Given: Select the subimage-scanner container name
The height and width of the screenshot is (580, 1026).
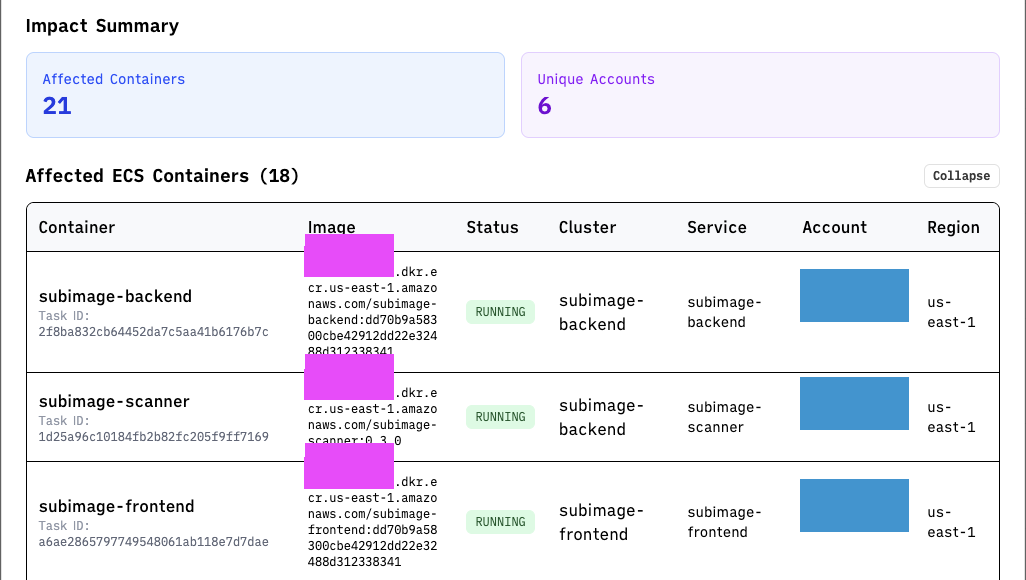Looking at the screenshot, I should [x=114, y=401].
